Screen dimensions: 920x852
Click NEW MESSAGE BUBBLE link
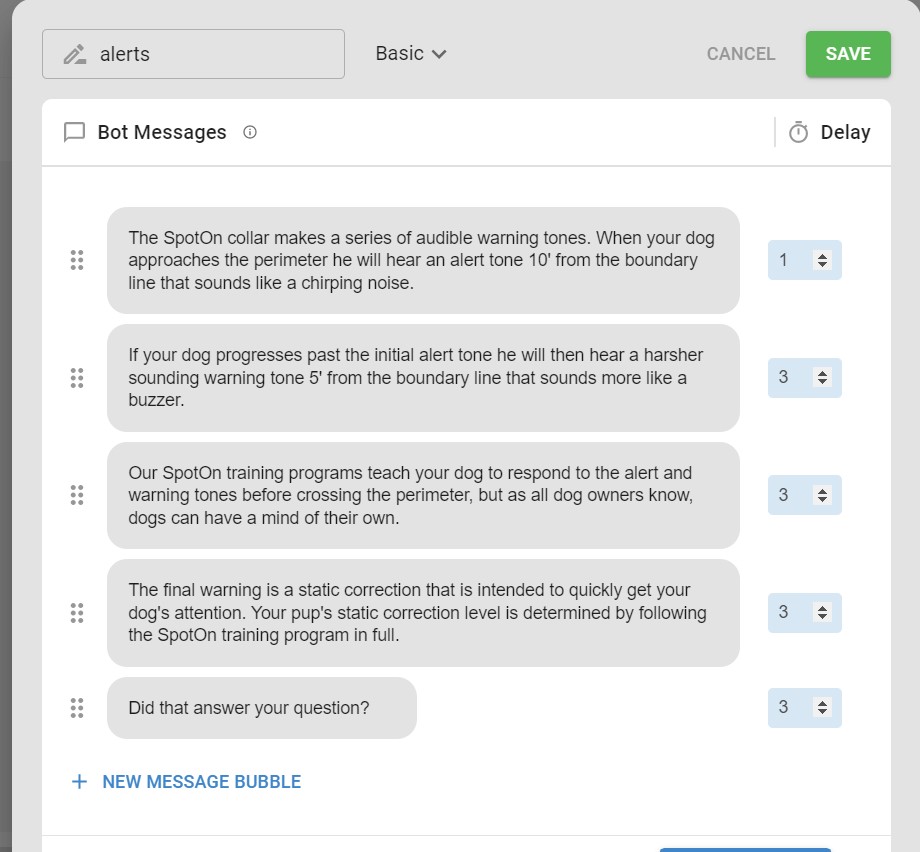pyautogui.click(x=202, y=782)
